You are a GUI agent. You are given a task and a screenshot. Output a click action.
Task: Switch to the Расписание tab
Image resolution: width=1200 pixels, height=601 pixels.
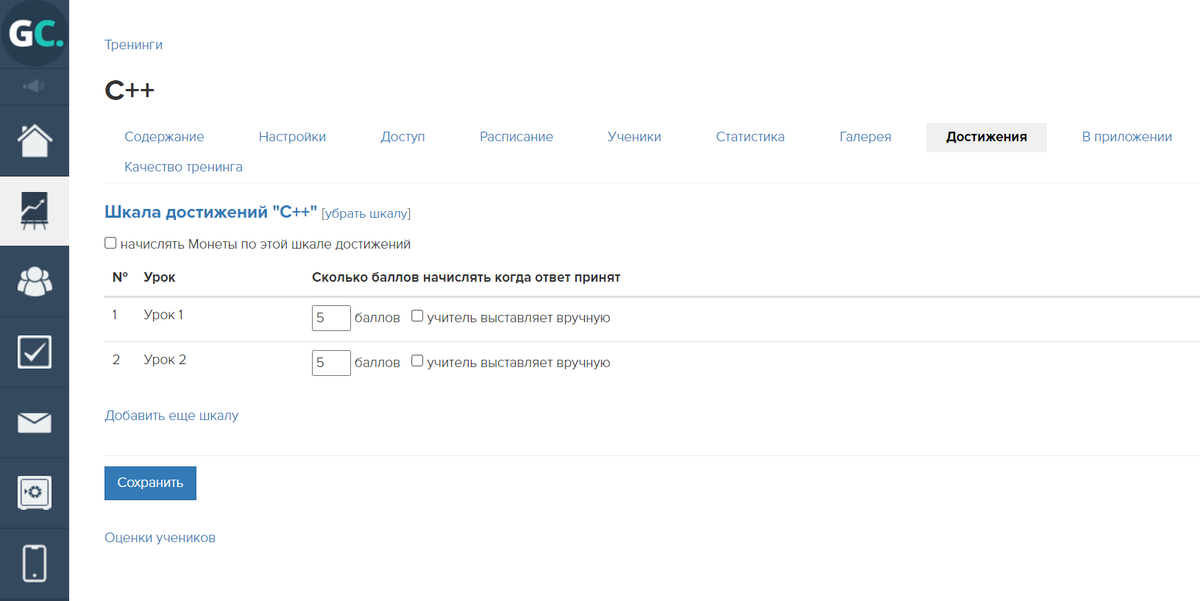pyautogui.click(x=516, y=137)
